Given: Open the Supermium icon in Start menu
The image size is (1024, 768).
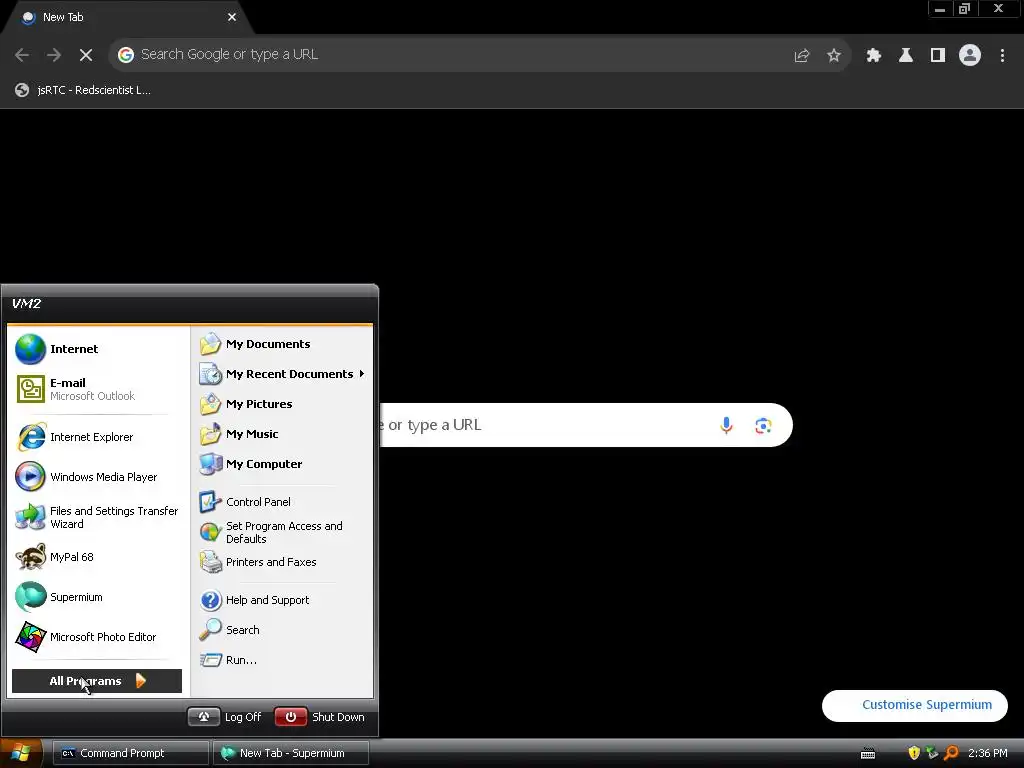Looking at the screenshot, I should [x=31, y=597].
